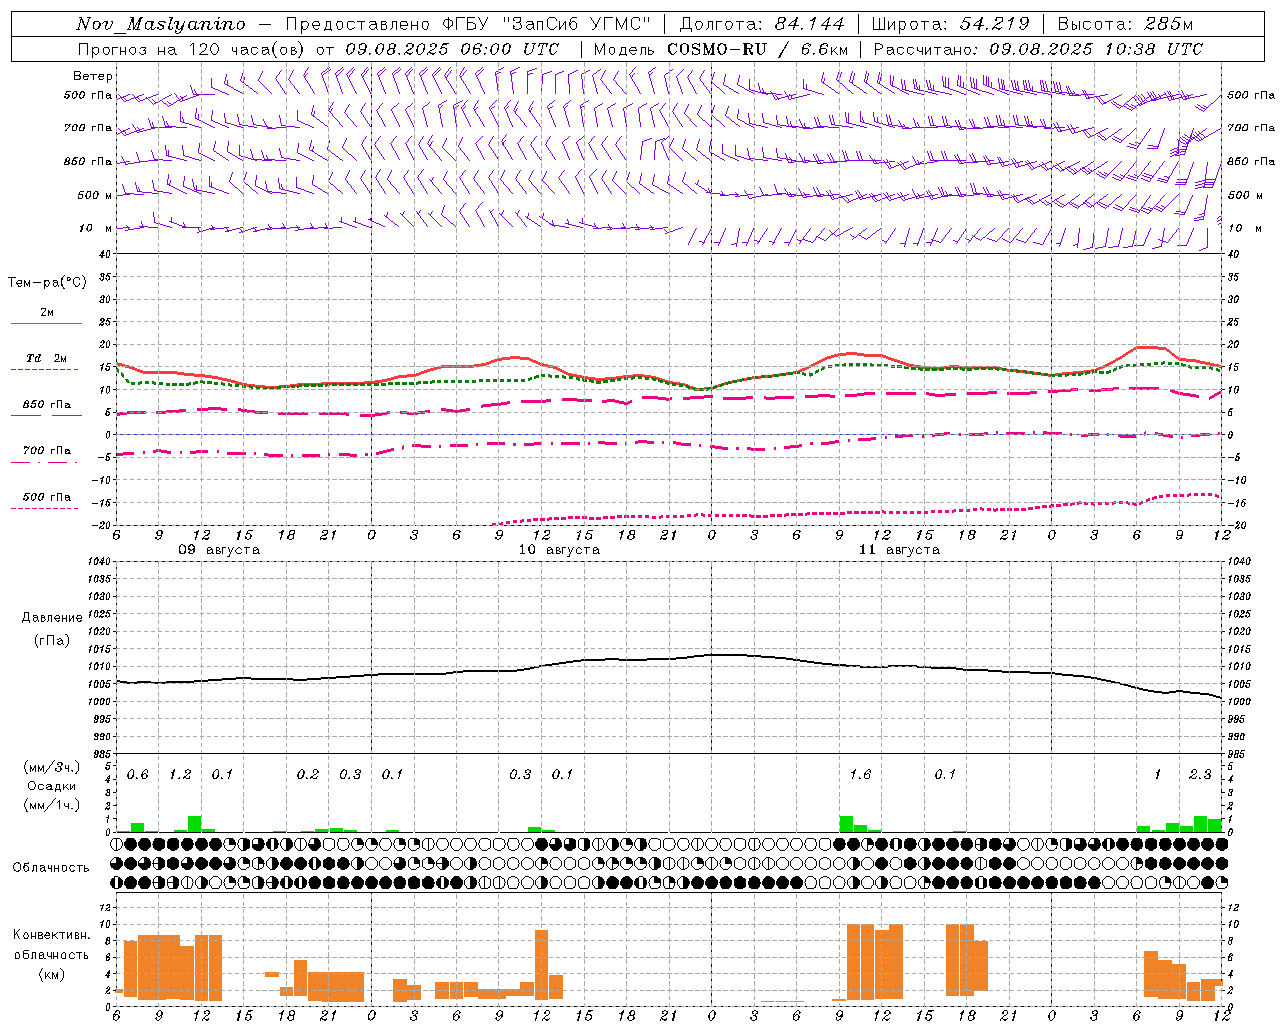Select the Долгота: 84.144 header field
This screenshot has width=1280, height=1024.
[x=762, y=24]
